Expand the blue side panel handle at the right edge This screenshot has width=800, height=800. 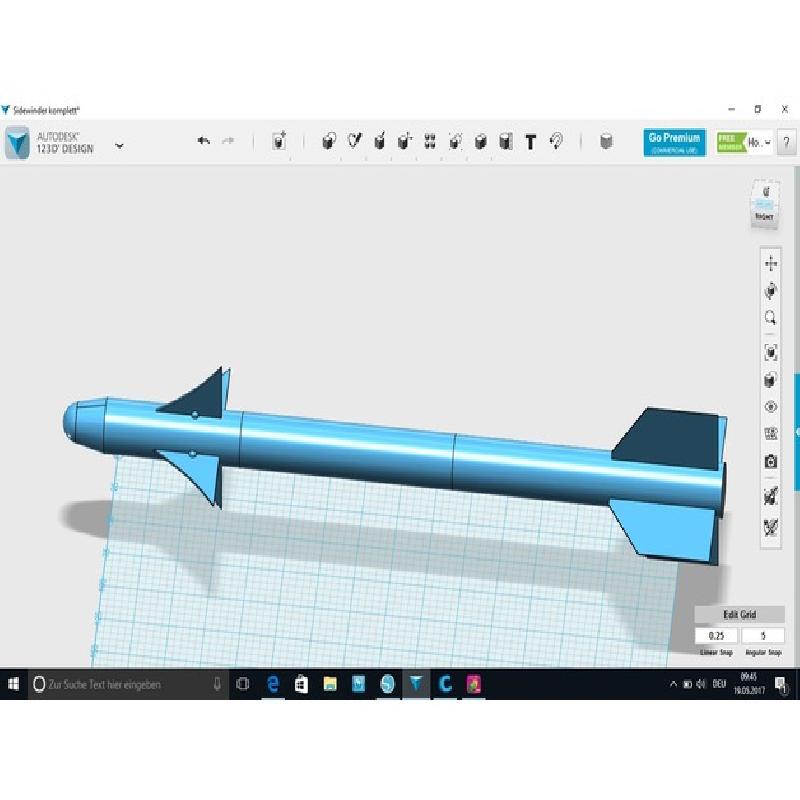(x=797, y=432)
